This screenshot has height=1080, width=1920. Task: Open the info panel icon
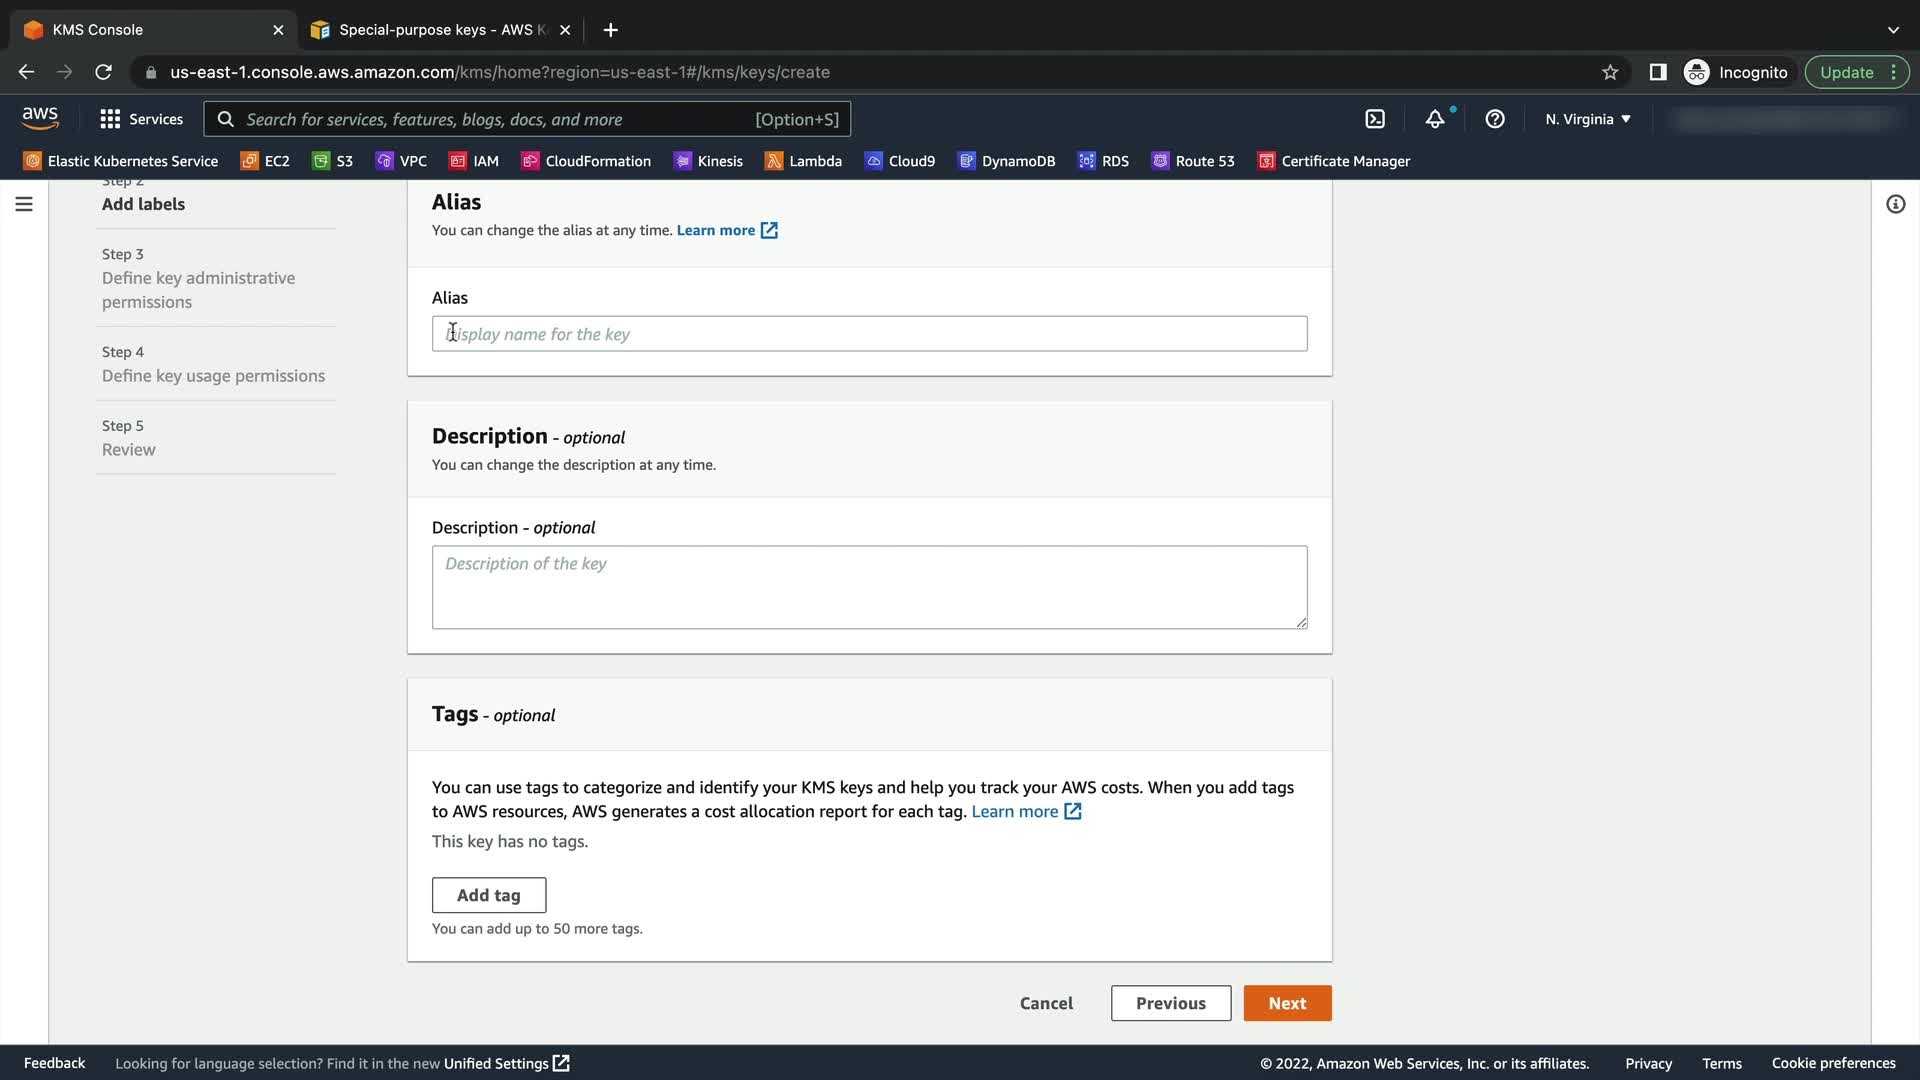pyautogui.click(x=1895, y=204)
